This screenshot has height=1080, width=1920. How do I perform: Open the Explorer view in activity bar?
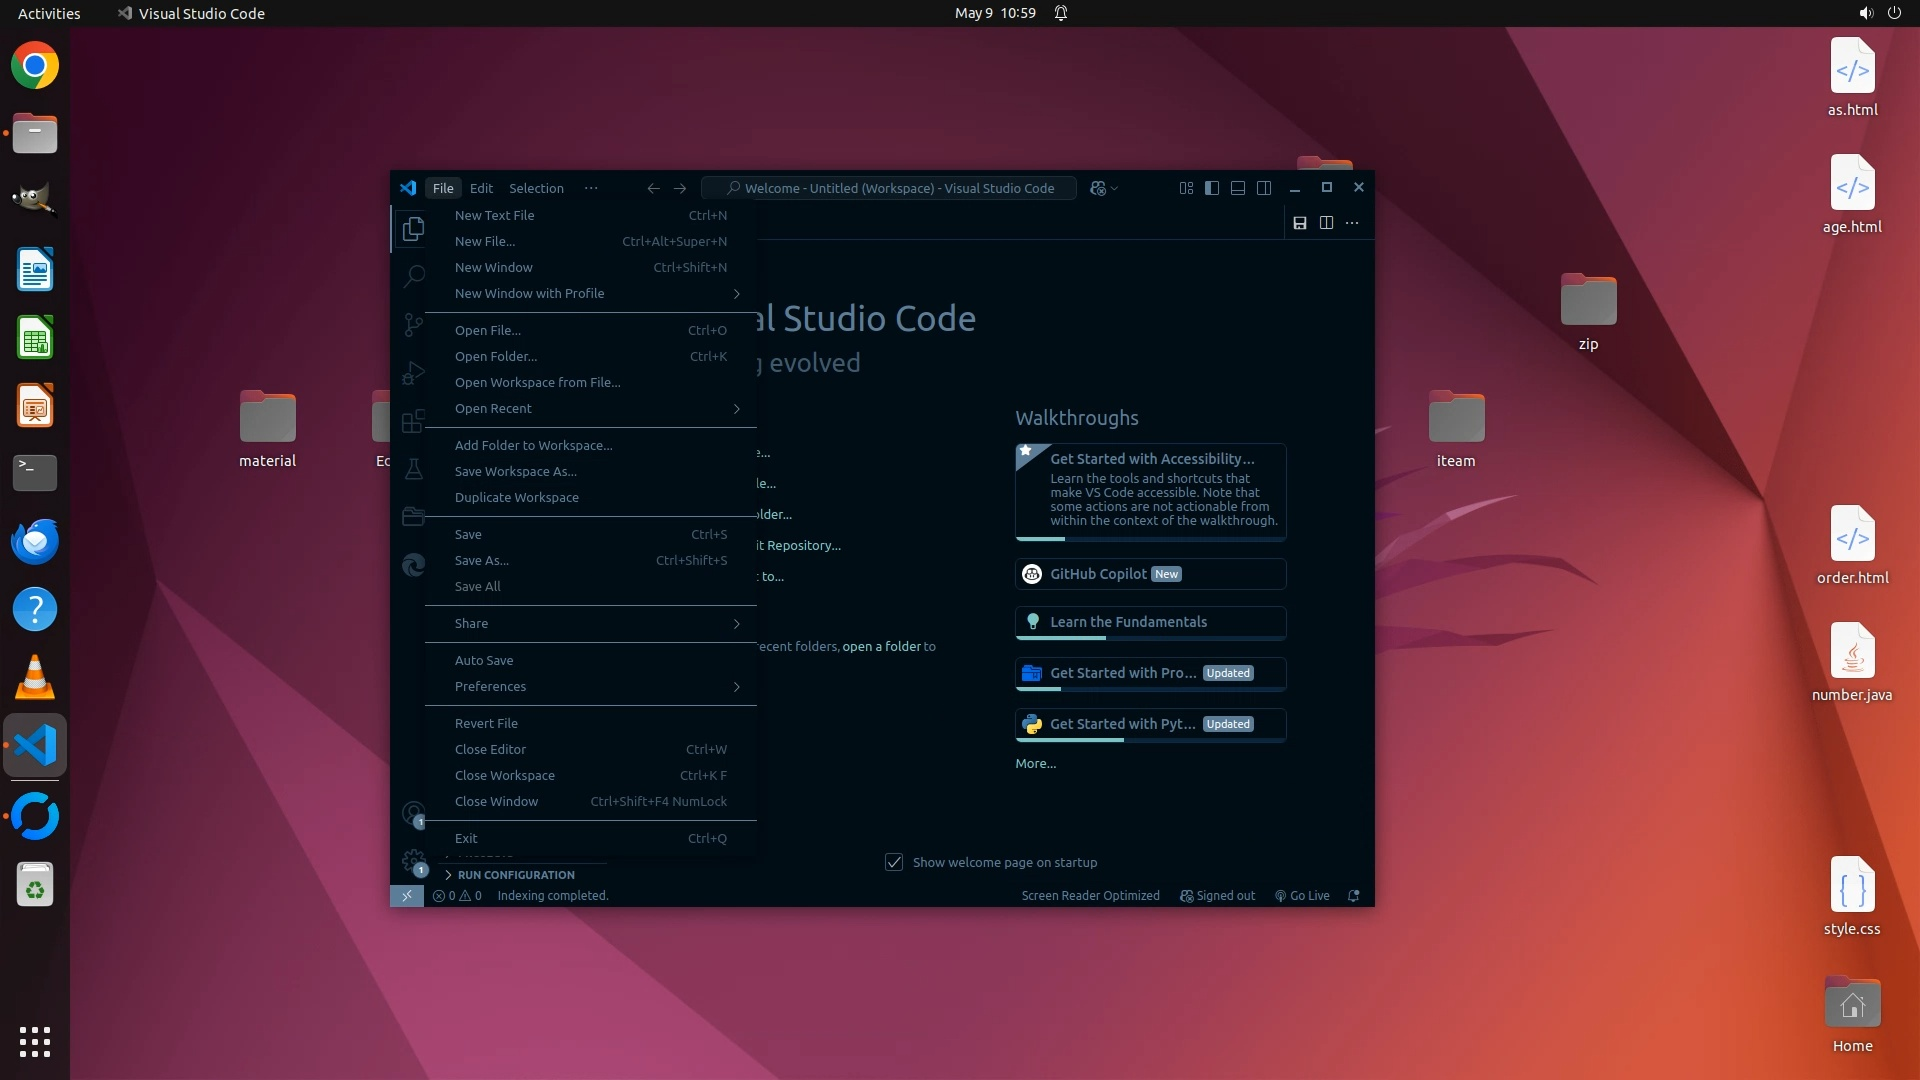coord(413,229)
